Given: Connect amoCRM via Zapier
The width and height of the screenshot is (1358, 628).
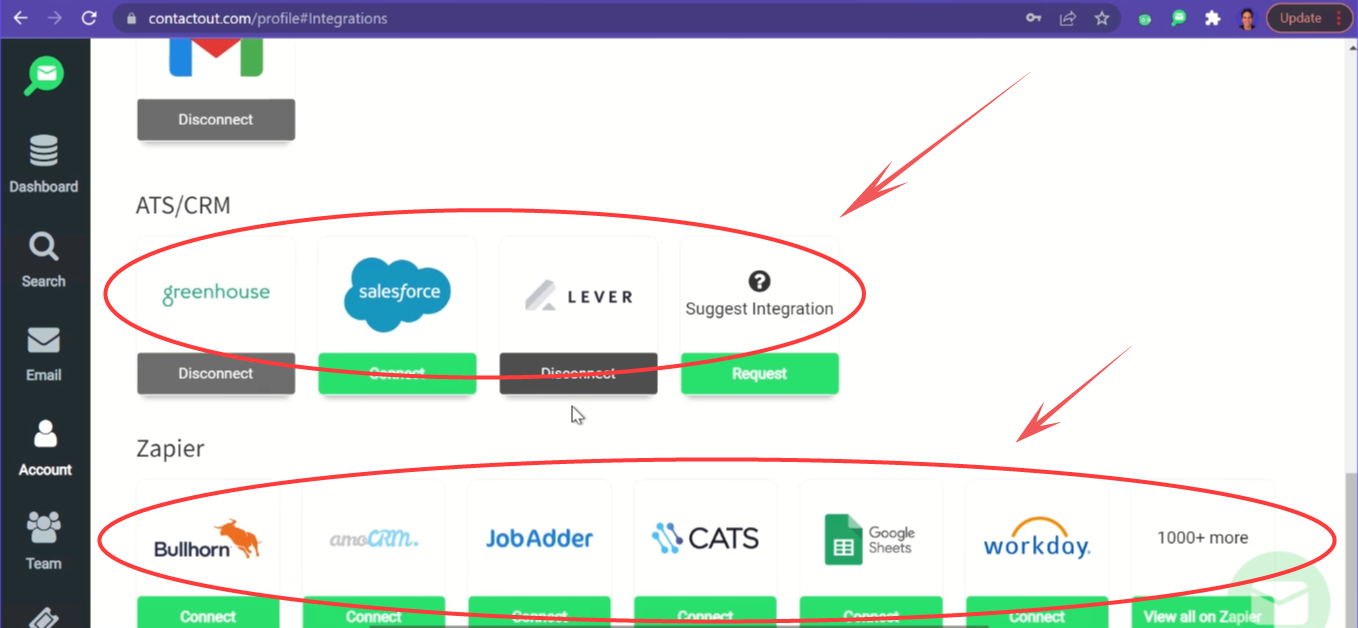Looking at the screenshot, I should coord(374,612).
